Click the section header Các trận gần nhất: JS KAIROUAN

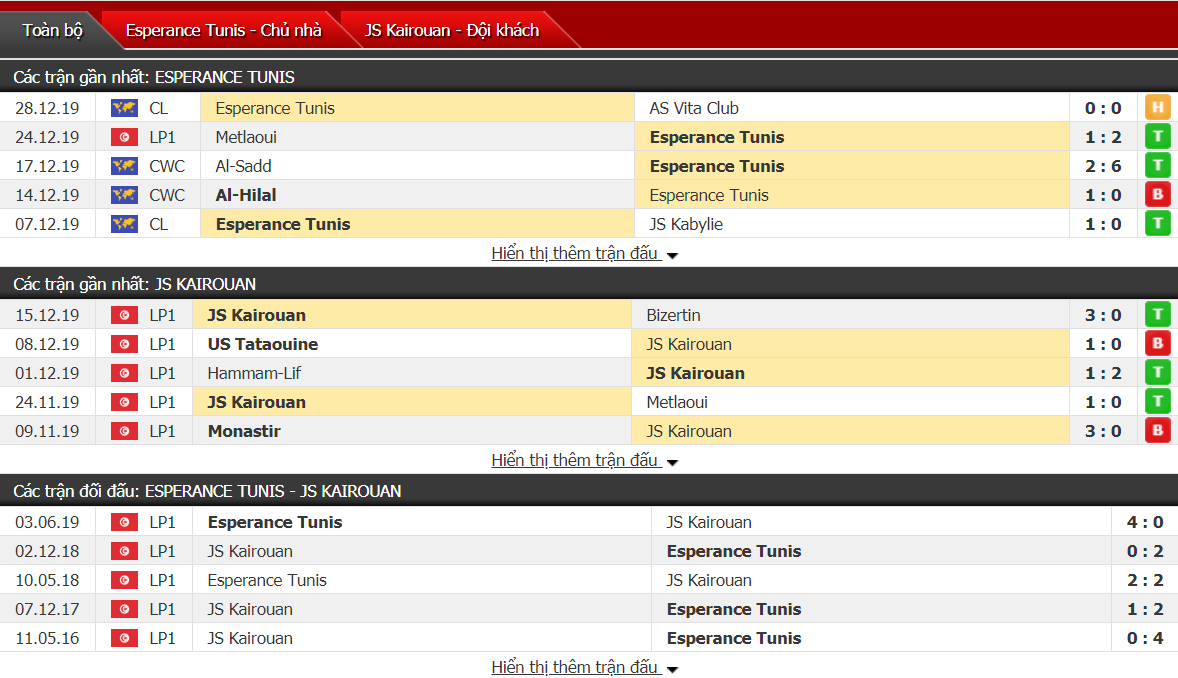pyautogui.click(x=589, y=283)
